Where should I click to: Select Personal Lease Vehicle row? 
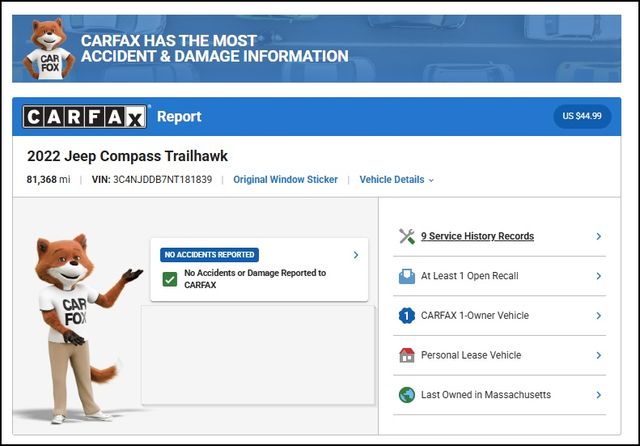click(x=470, y=355)
